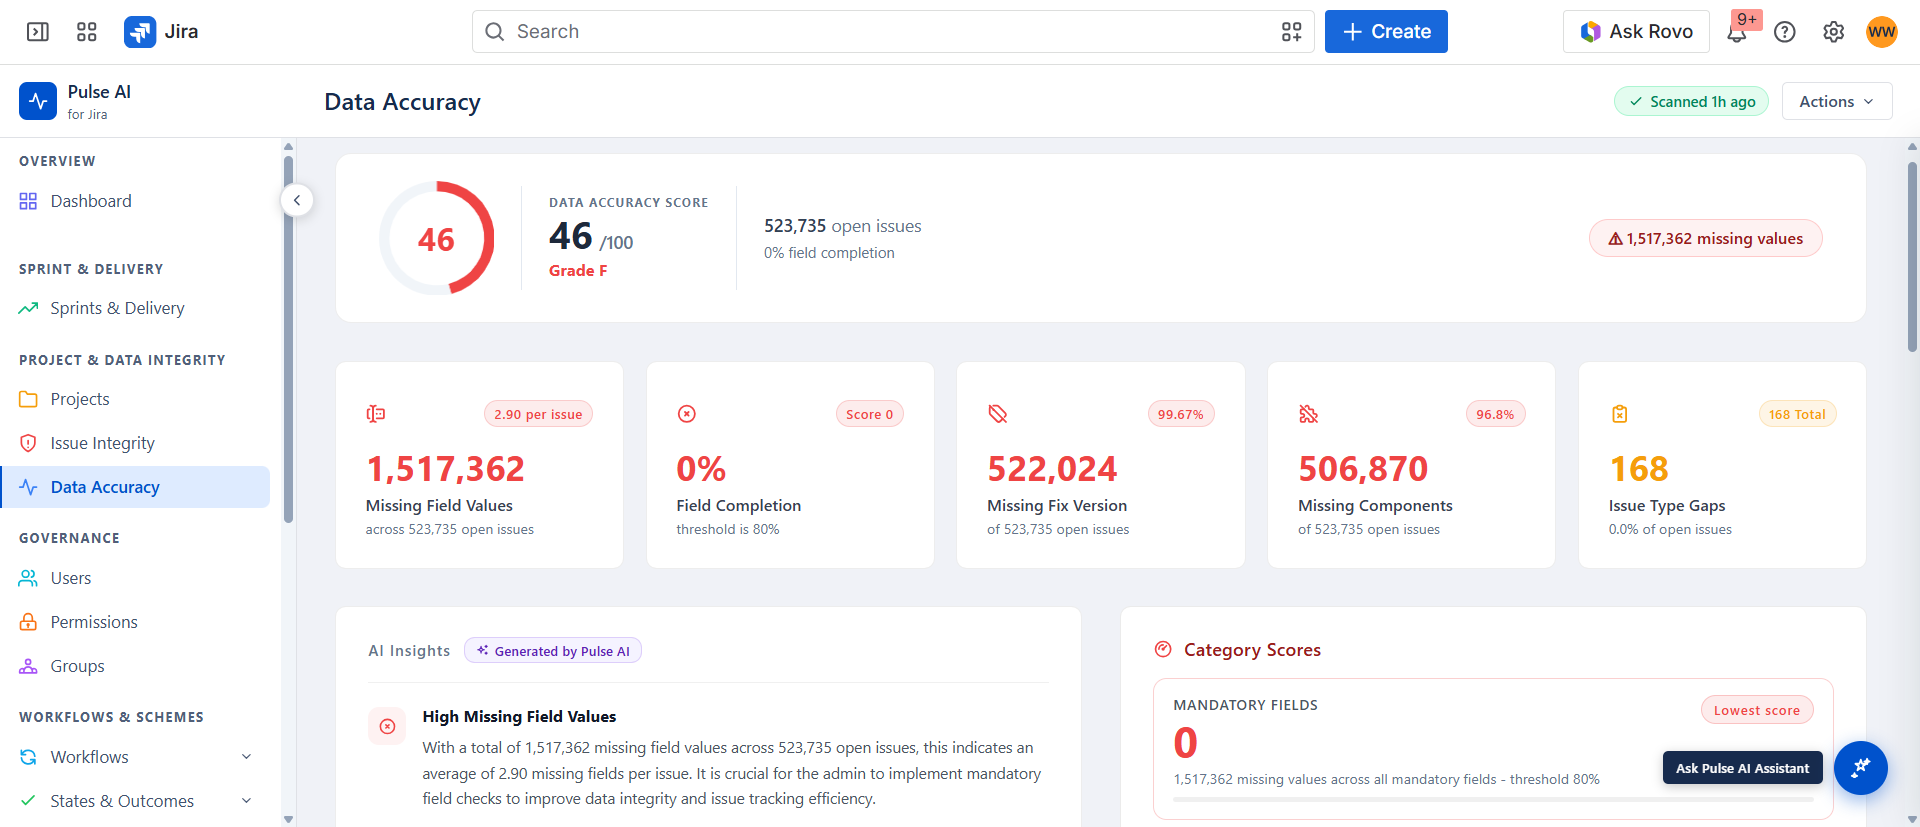Click the Pulse AI app logo
The width and height of the screenshot is (1920, 827).
pyautogui.click(x=38, y=101)
